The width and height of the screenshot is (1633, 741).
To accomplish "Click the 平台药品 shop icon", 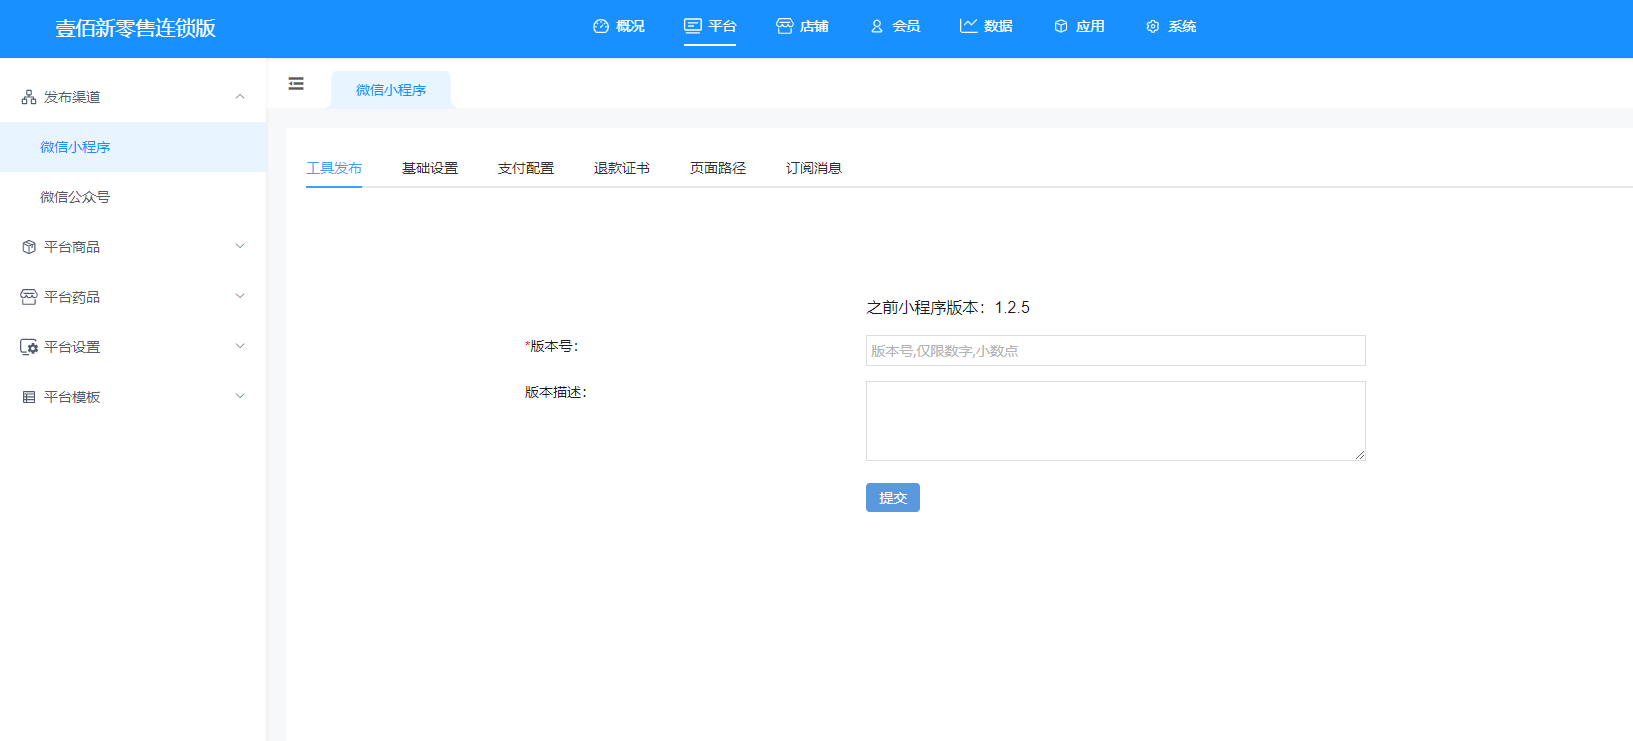I will click(x=29, y=297).
